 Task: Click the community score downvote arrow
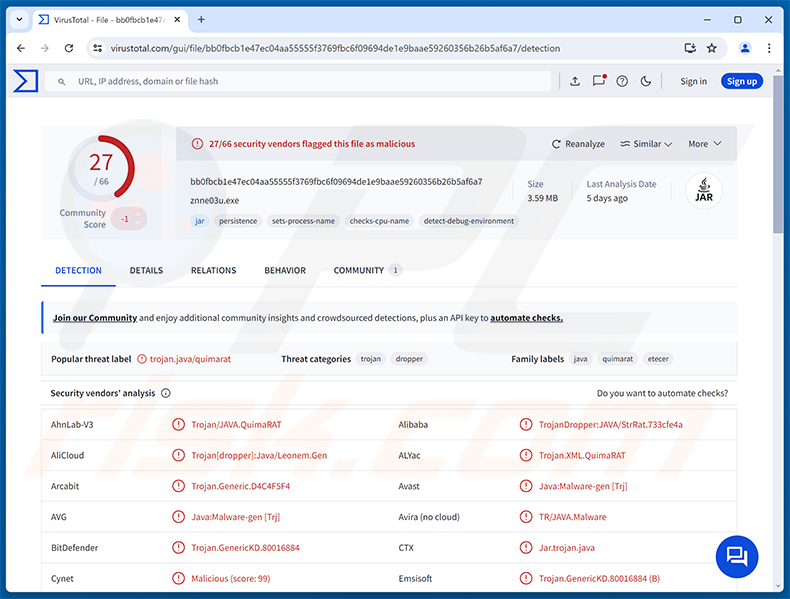(138, 223)
